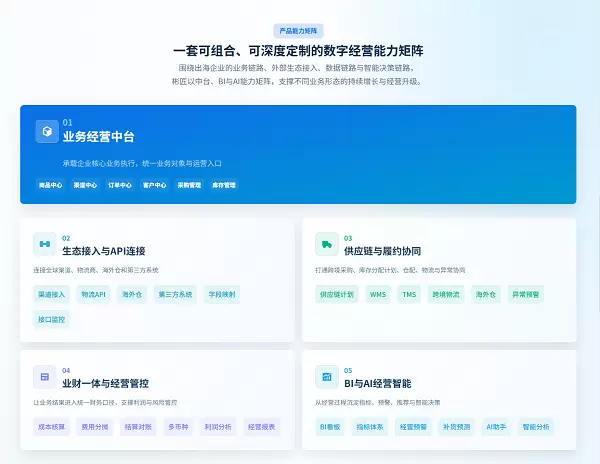The height and width of the screenshot is (464, 600).
Task: Click the connector icon beside 生态接入与API连接
Action: [45, 244]
